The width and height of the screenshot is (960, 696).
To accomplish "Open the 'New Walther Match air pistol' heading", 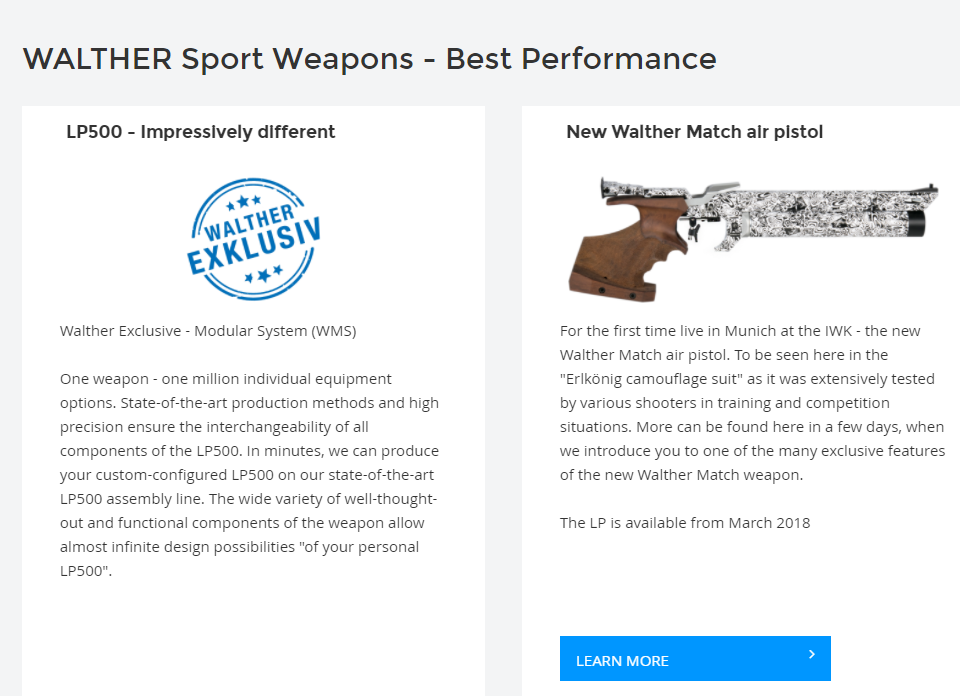I will 694,132.
